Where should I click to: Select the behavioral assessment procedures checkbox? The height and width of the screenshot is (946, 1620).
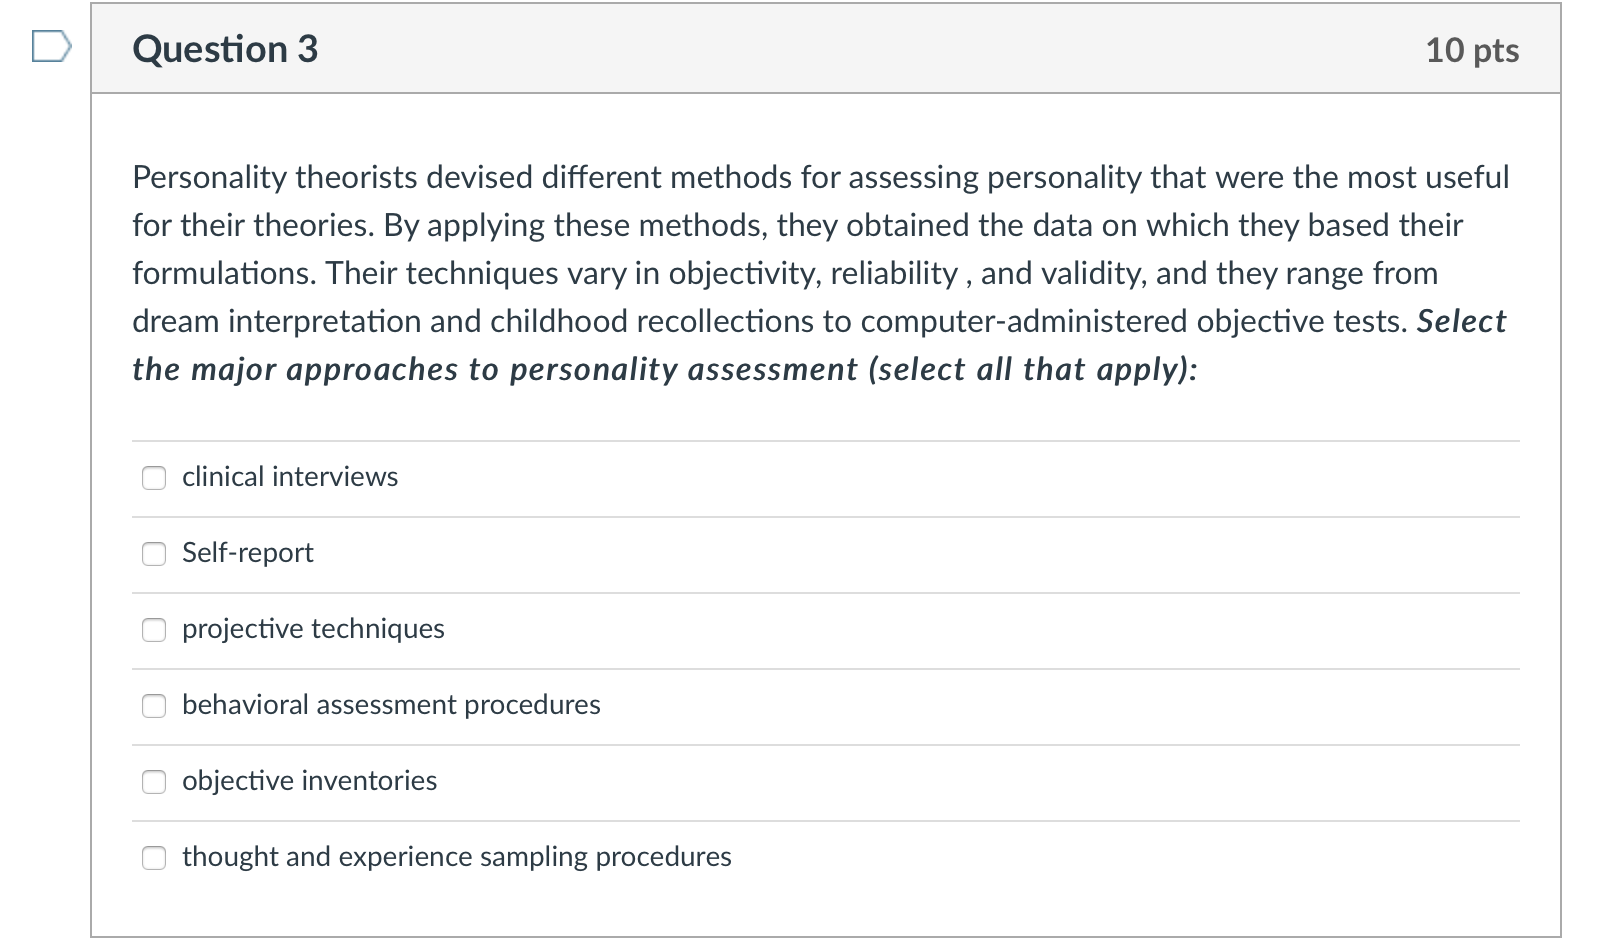[154, 706]
